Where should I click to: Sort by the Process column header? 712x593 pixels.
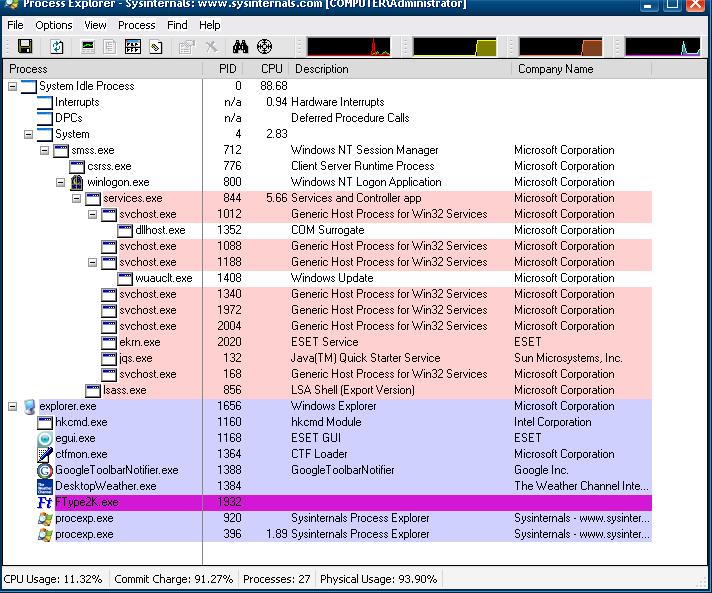(103, 69)
